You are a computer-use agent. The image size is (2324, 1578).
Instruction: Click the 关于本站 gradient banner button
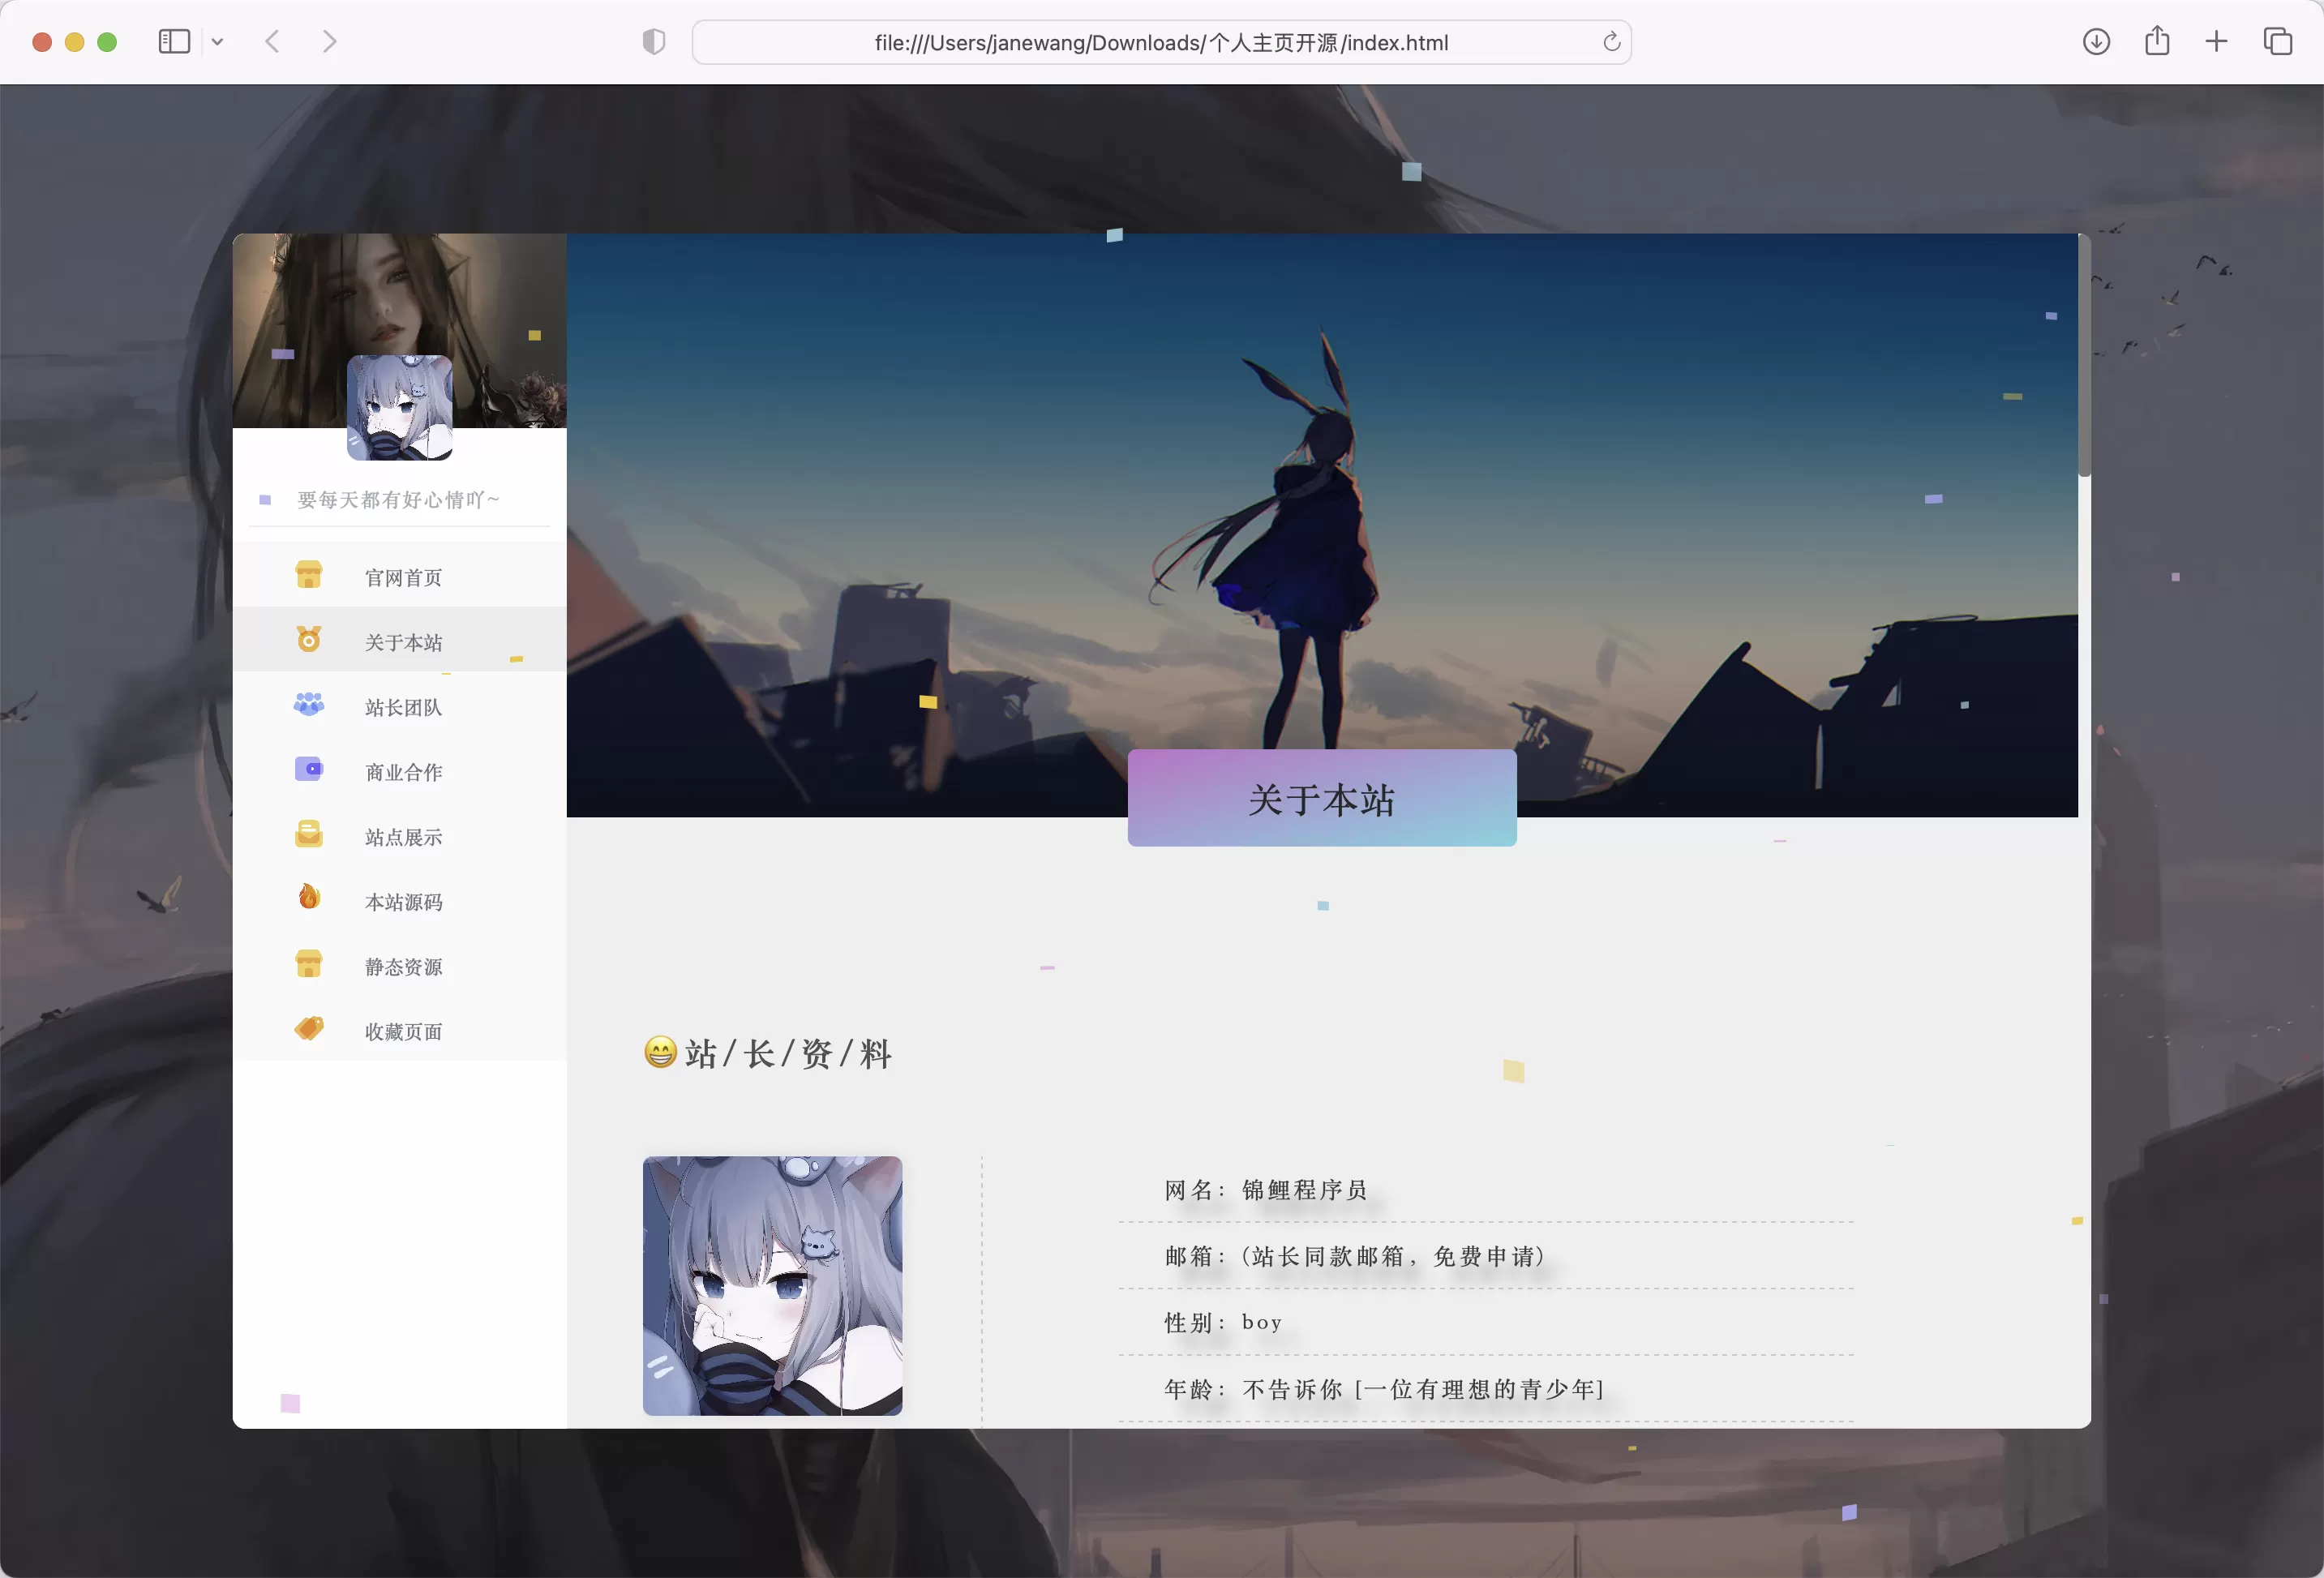click(1322, 798)
